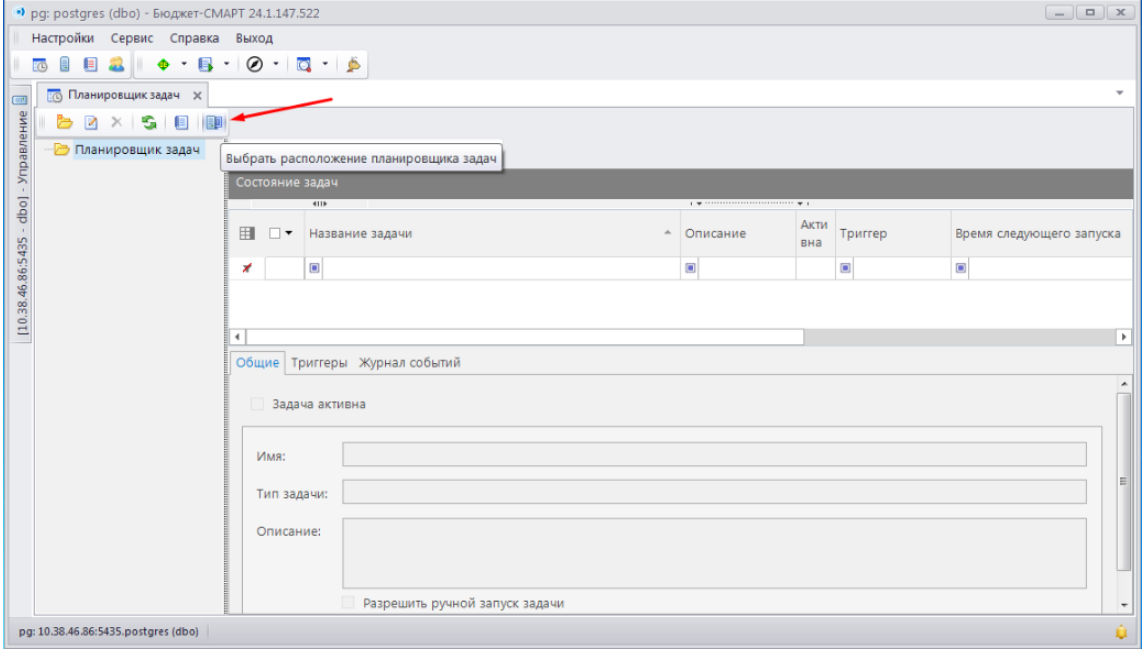Select the Планировщик задач document tab
The image size is (1144, 650).
[x=124, y=95]
